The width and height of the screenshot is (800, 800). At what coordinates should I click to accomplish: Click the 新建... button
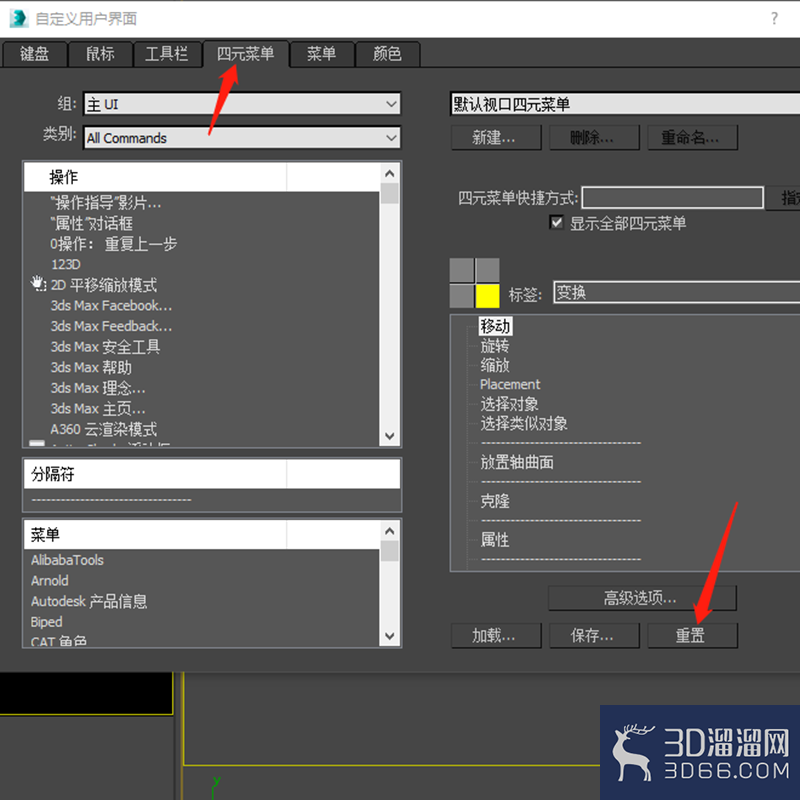[x=495, y=137]
